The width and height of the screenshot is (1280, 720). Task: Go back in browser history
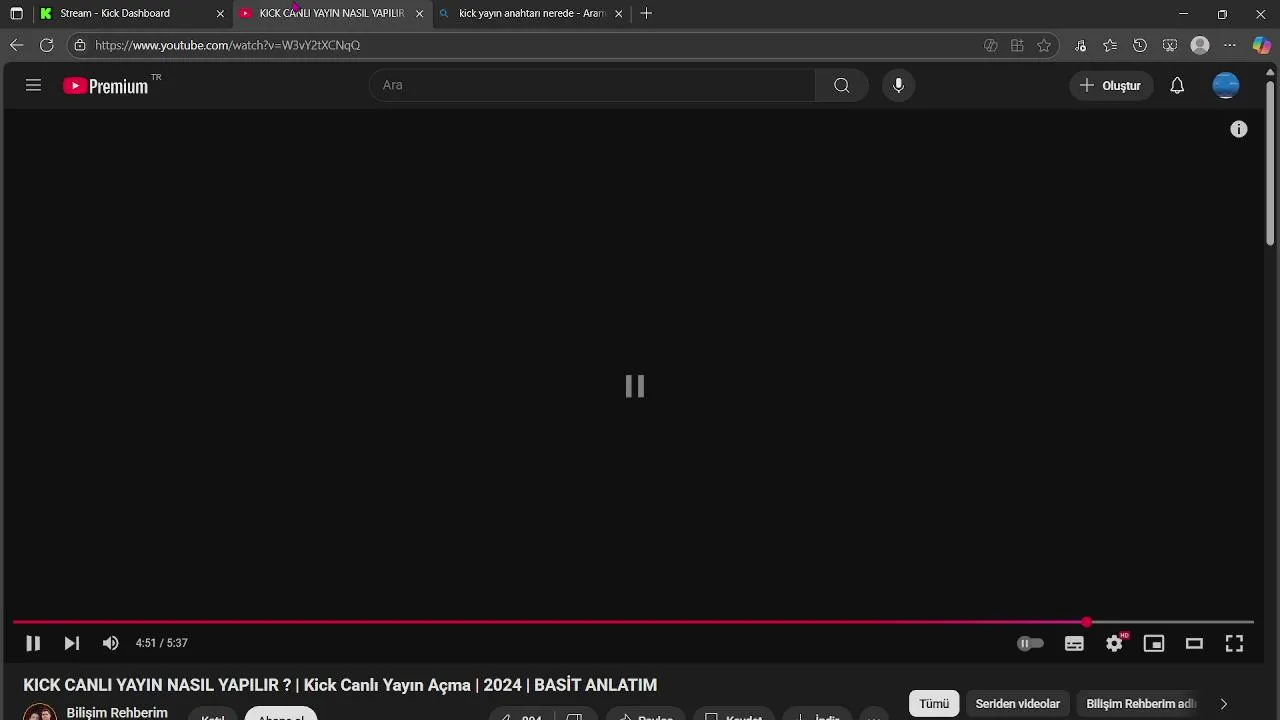coord(16,45)
